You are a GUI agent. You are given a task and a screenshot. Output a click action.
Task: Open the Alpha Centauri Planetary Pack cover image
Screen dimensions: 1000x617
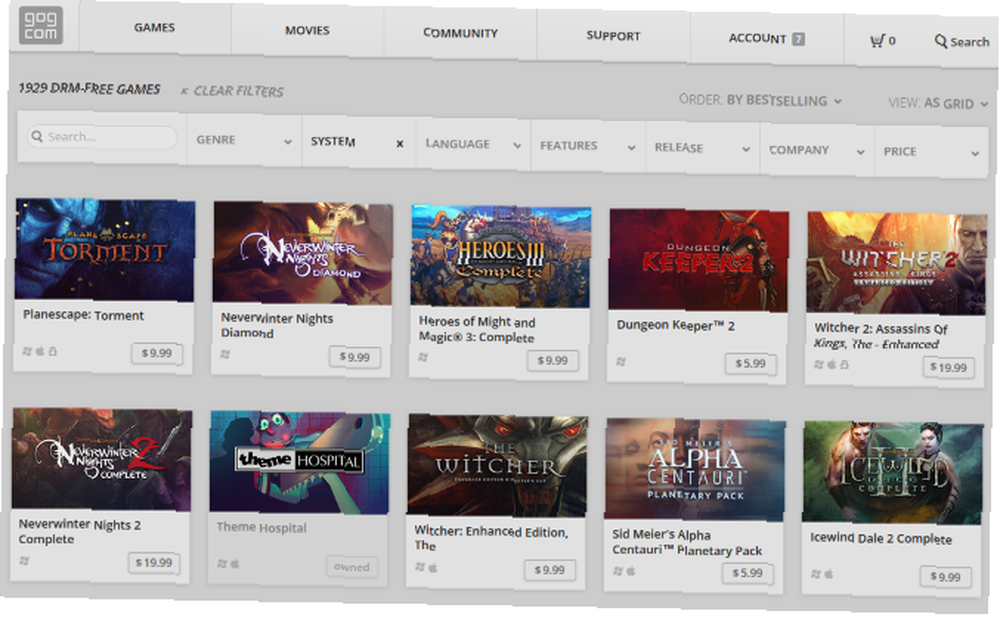695,470
